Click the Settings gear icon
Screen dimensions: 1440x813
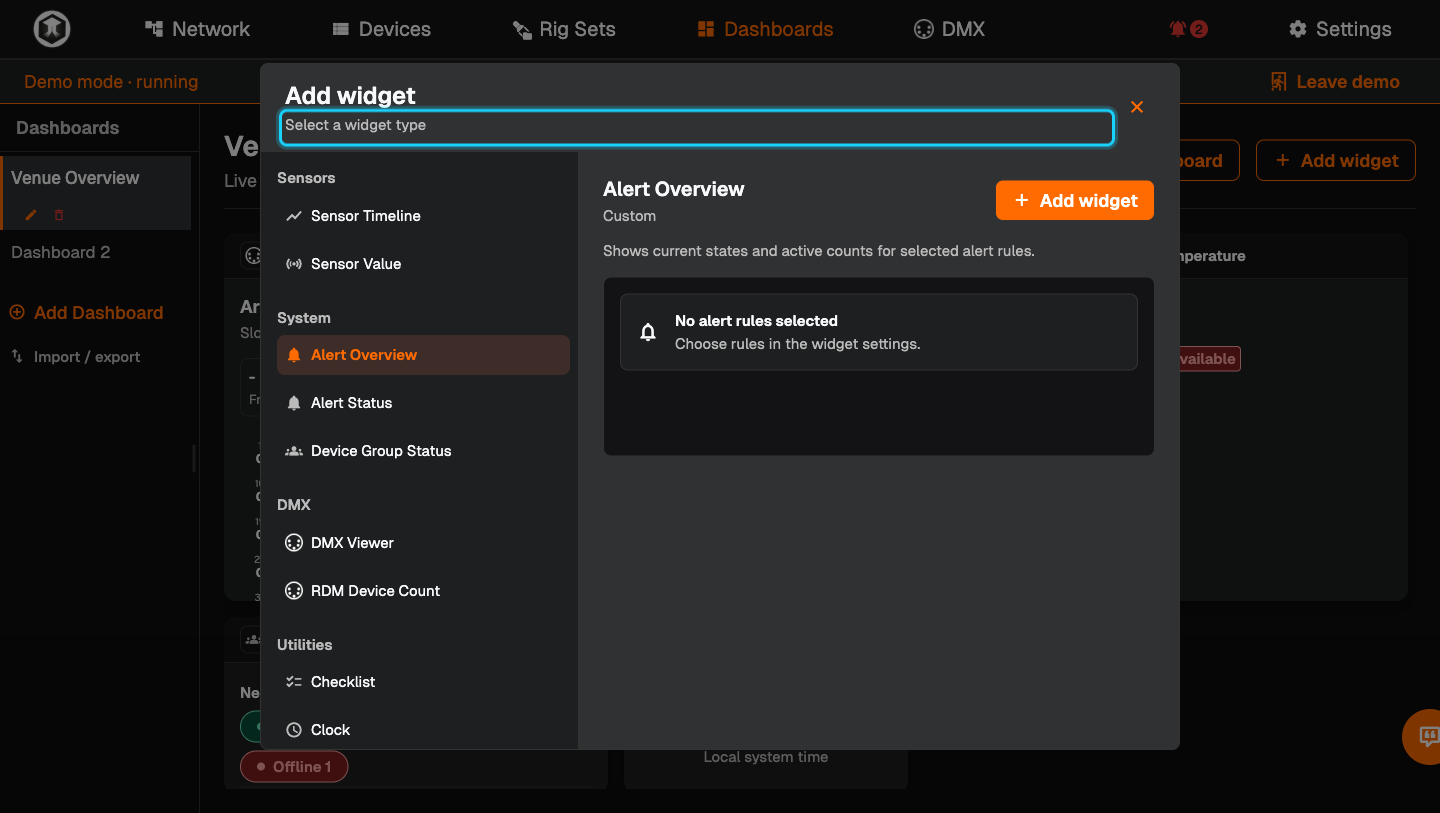coord(1298,29)
